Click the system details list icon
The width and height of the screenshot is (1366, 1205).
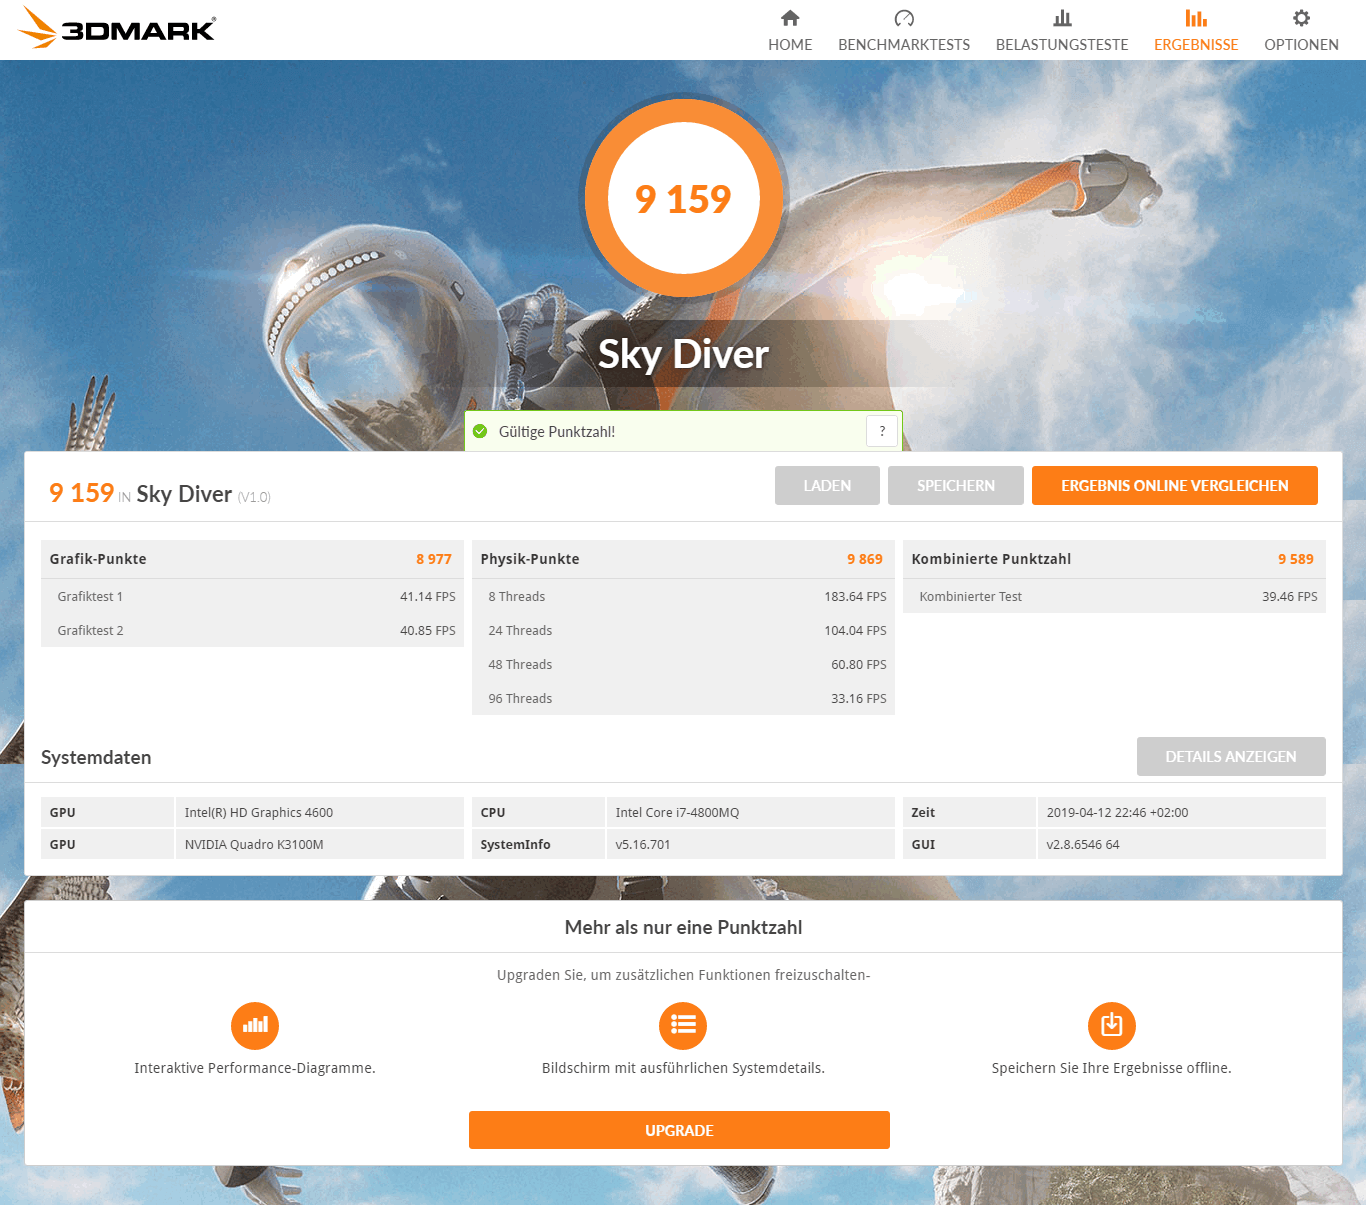[683, 1025]
